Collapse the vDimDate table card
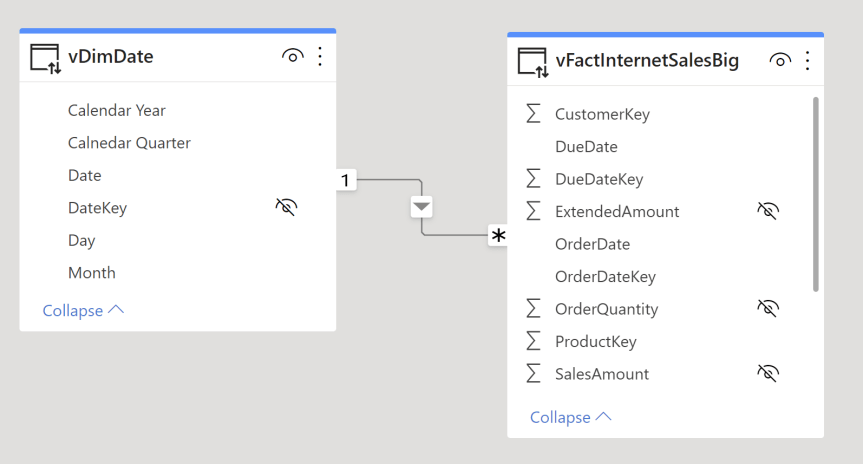Image resolution: width=863 pixels, height=464 pixels. point(83,310)
